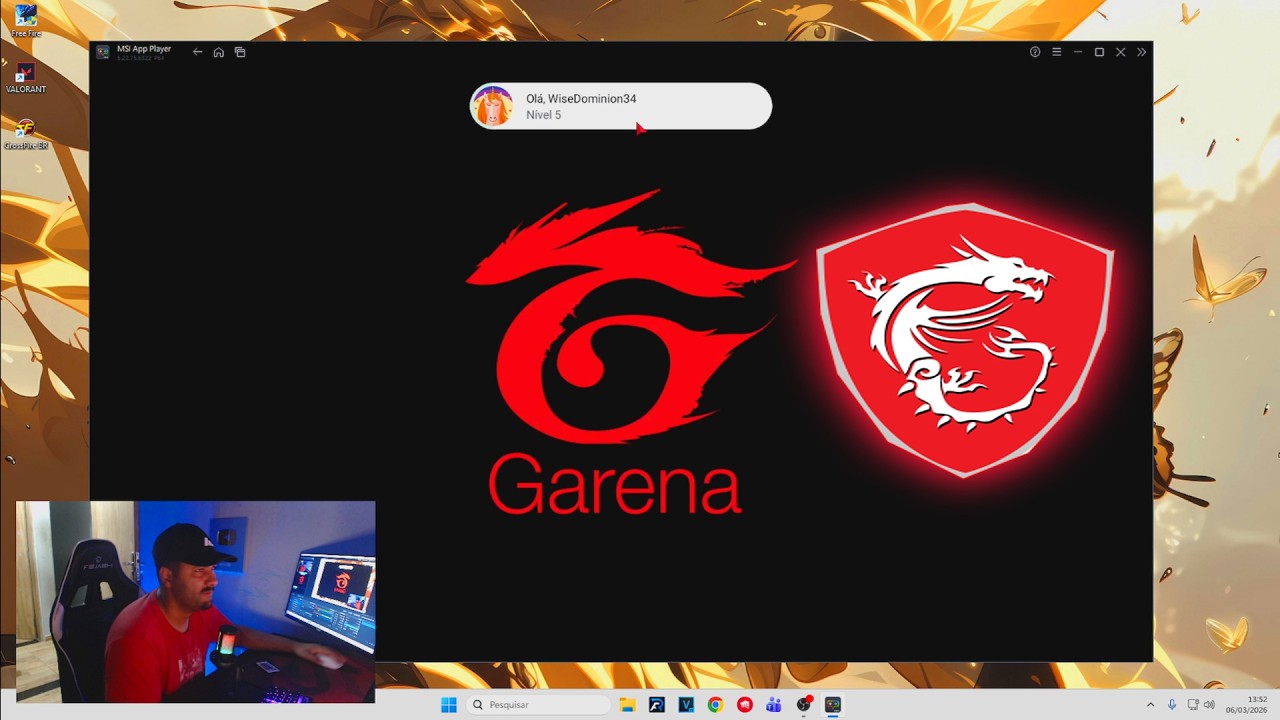Click the 'Nível 5' level text
Screen dimensions: 1280x720
click(544, 115)
